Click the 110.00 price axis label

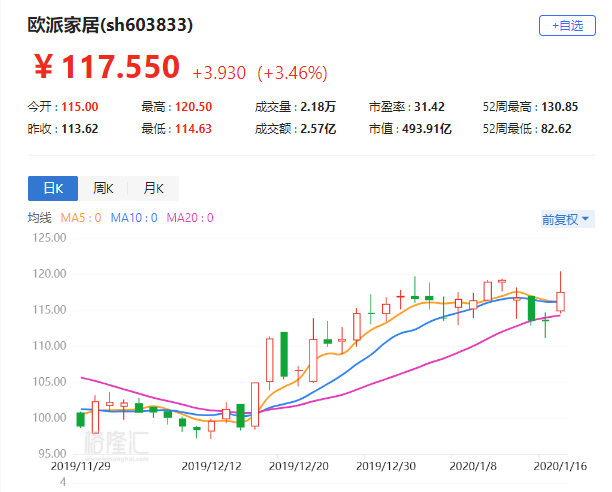(49, 346)
